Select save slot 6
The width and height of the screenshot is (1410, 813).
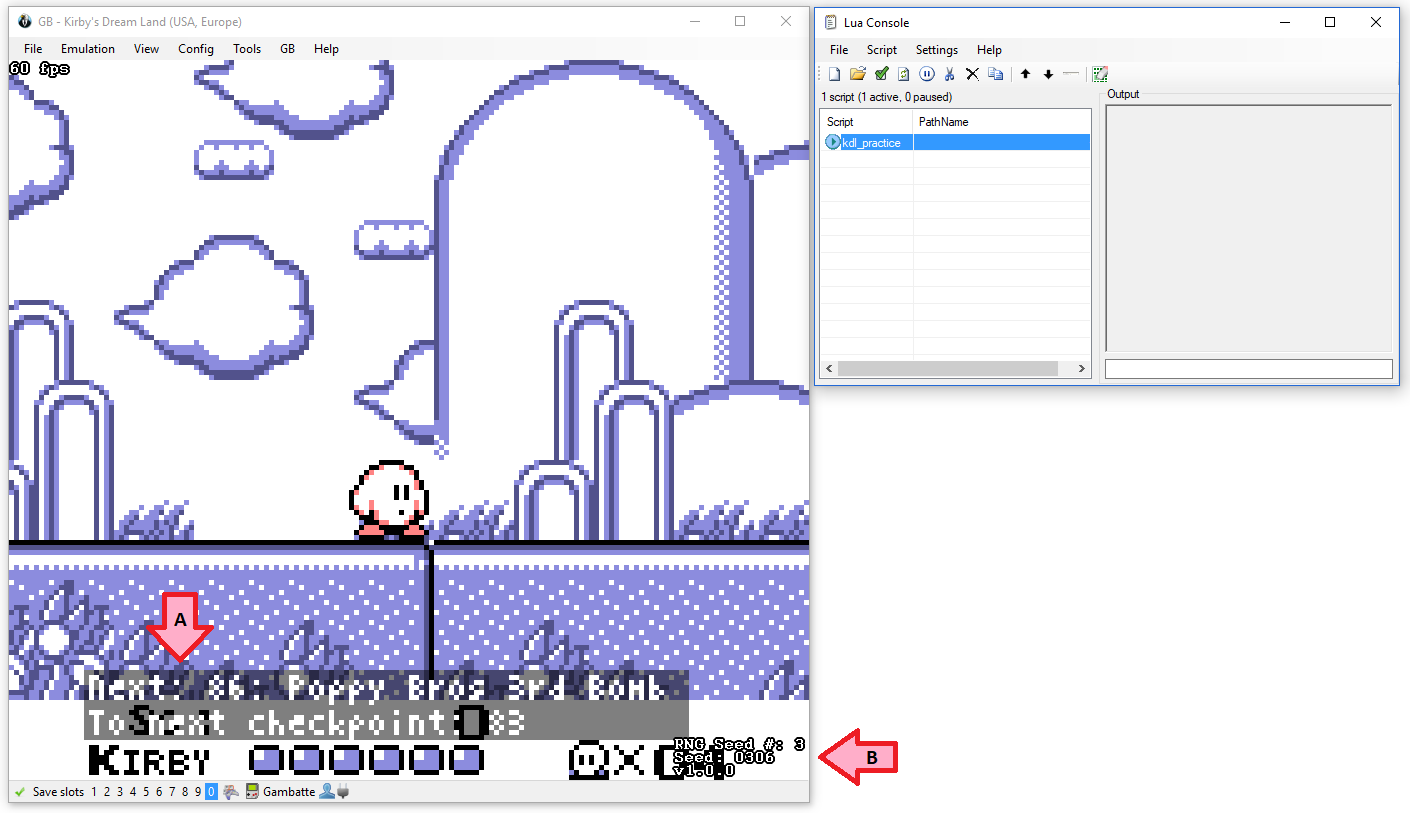[159, 792]
